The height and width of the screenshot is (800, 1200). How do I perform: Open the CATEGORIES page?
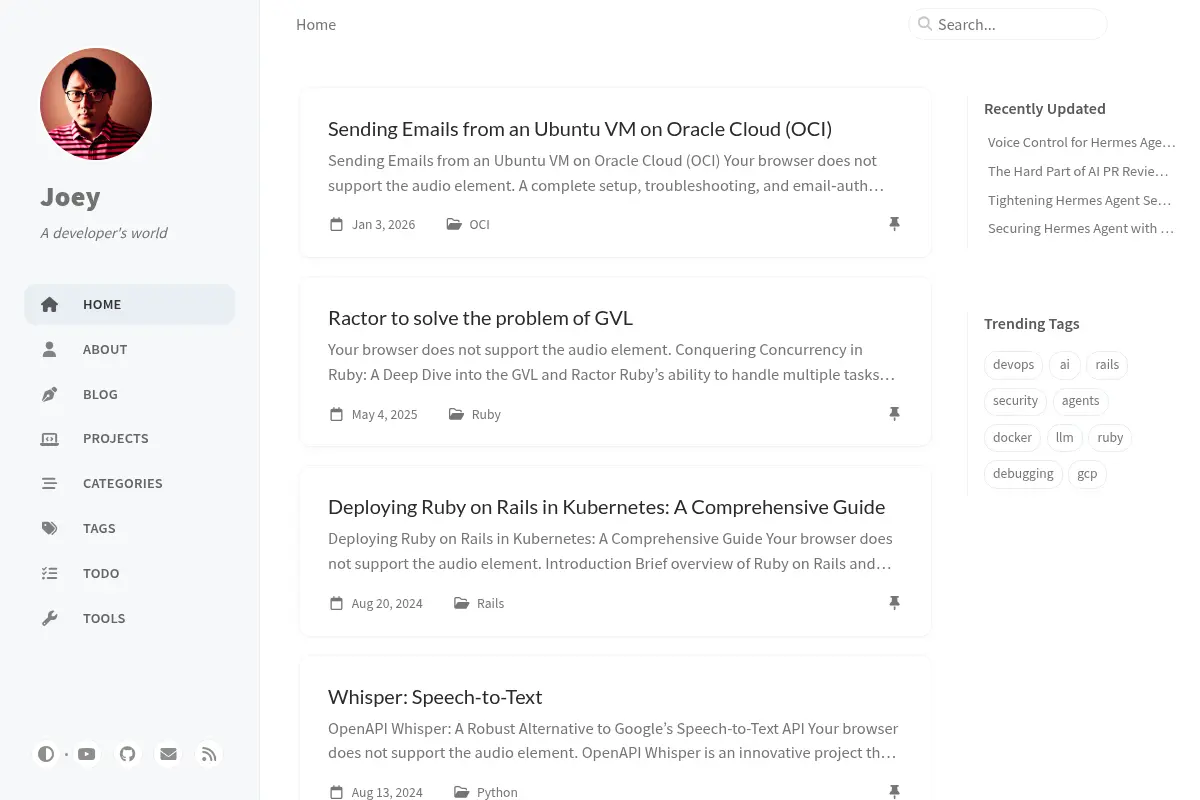pyautogui.click(x=130, y=483)
